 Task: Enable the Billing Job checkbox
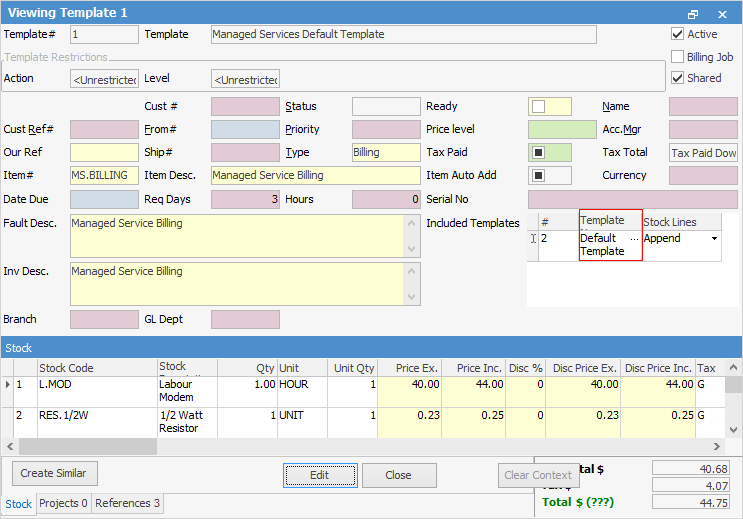click(x=678, y=57)
